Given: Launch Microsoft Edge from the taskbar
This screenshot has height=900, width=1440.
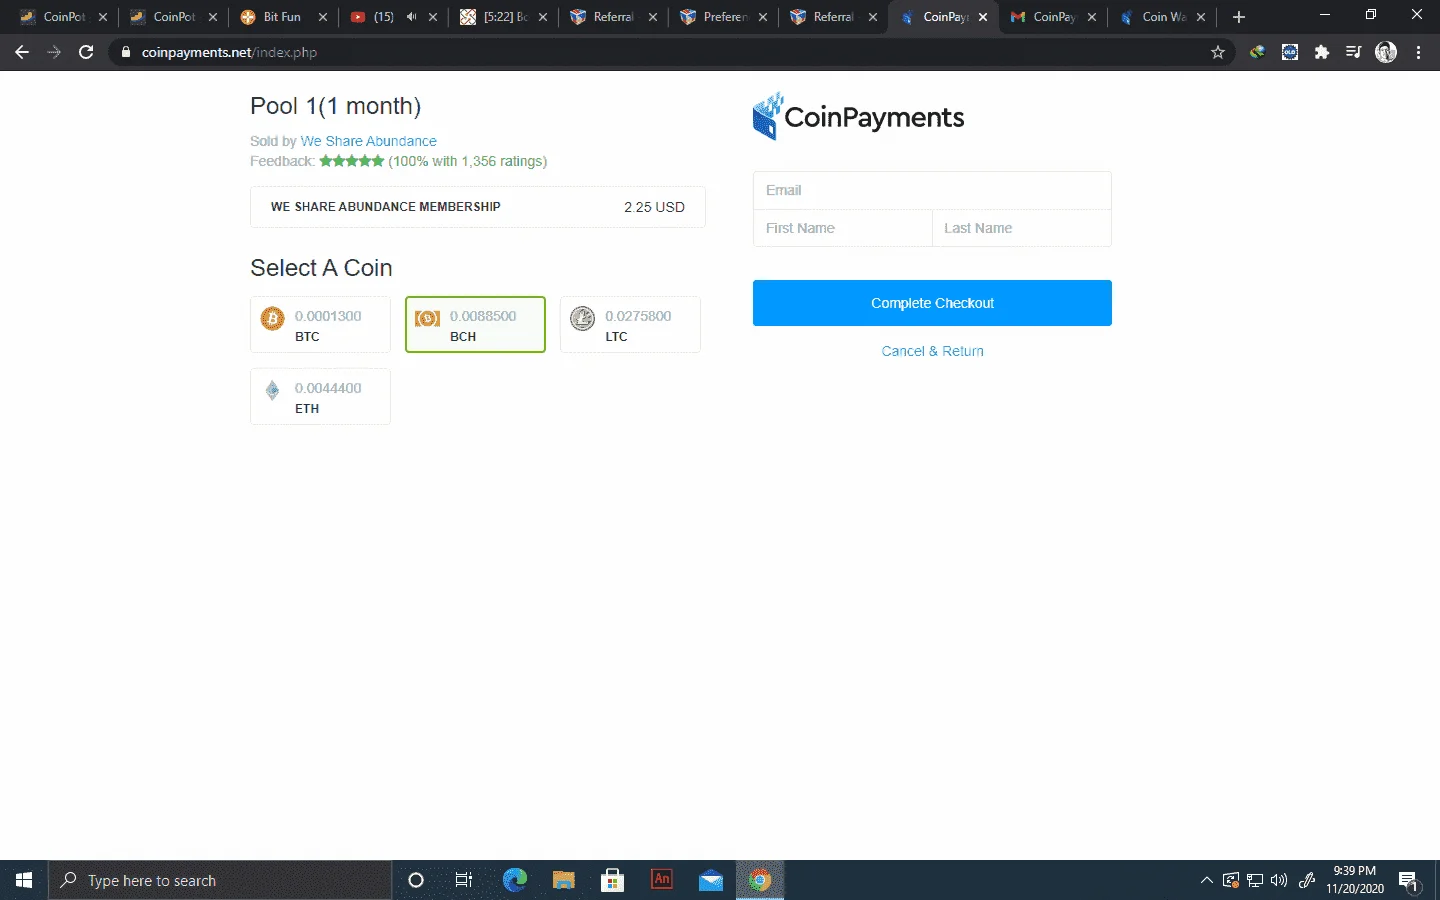Looking at the screenshot, I should (515, 880).
